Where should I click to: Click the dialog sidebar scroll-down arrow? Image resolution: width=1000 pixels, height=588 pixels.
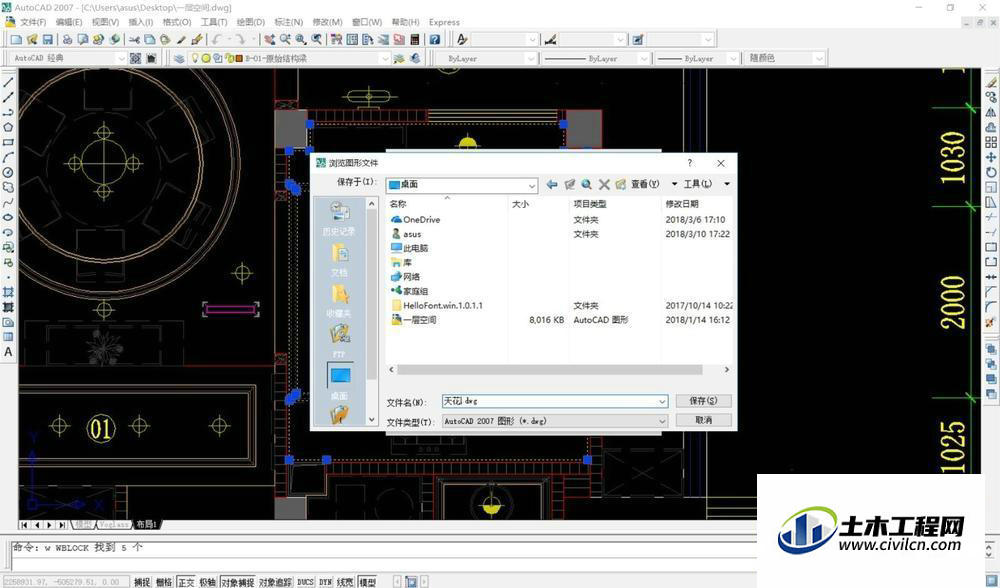[x=372, y=420]
